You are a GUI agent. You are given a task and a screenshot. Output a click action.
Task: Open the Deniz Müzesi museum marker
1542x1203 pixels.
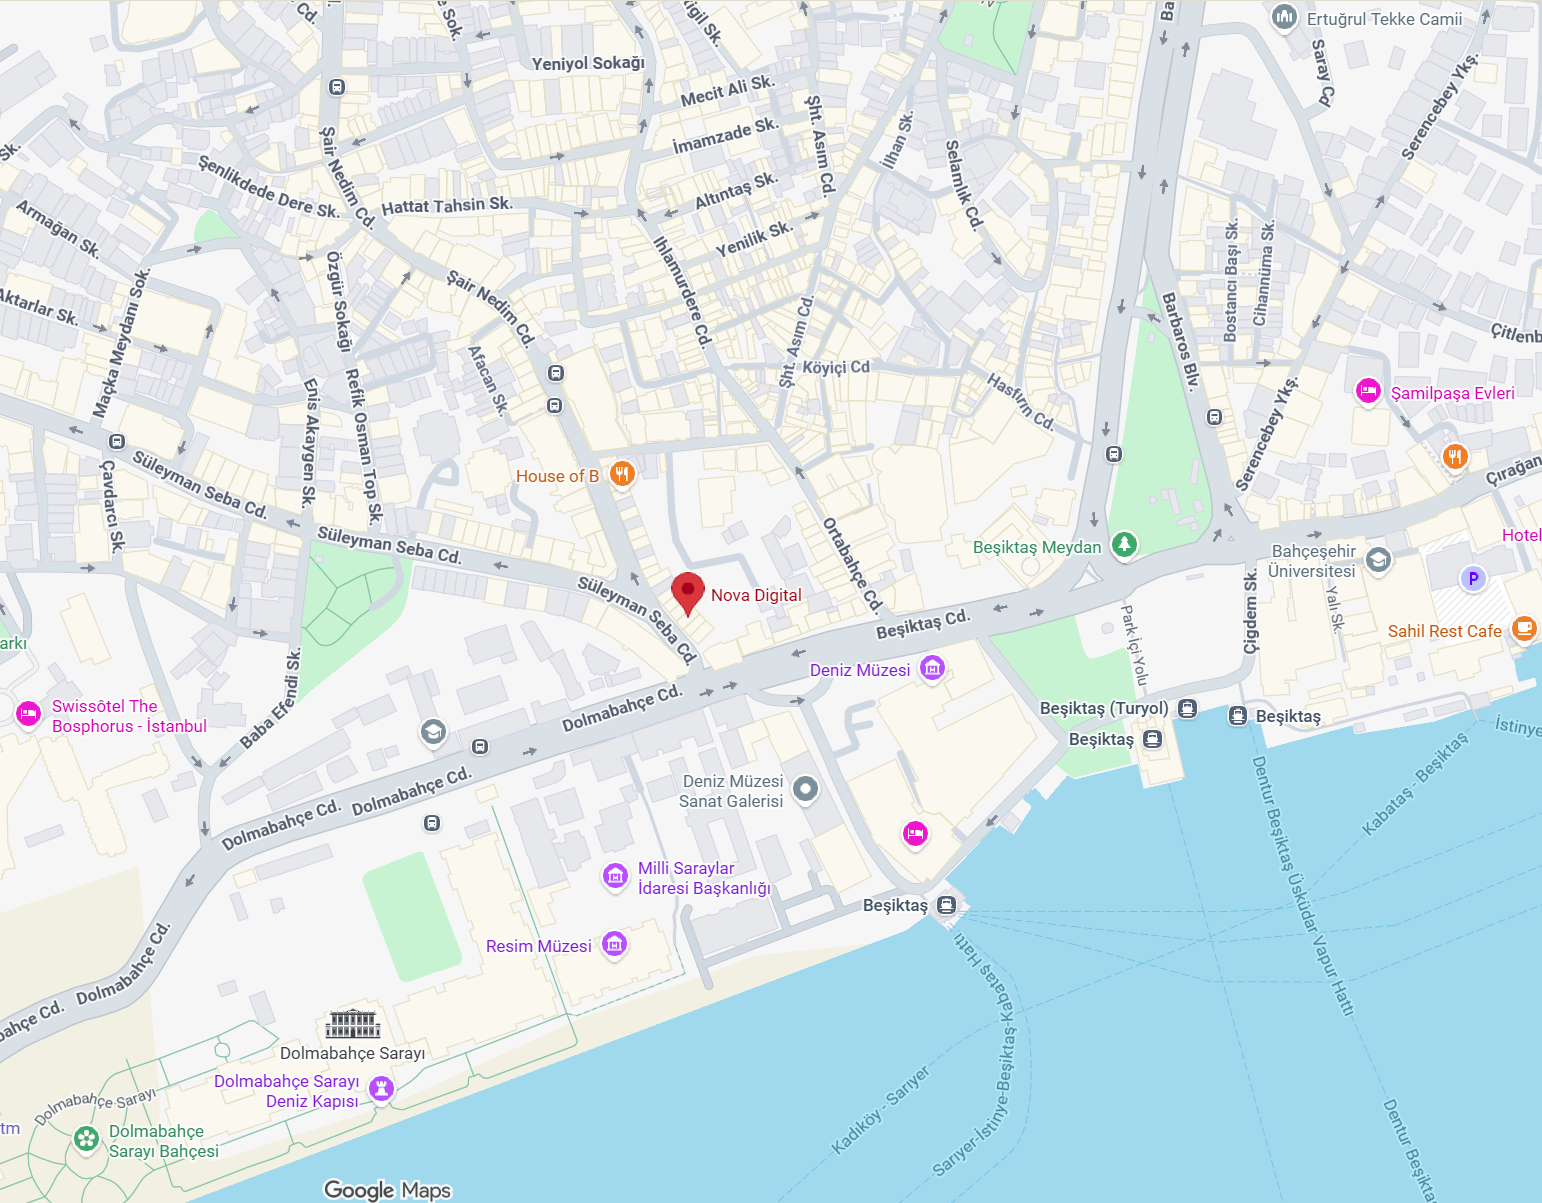[932, 668]
